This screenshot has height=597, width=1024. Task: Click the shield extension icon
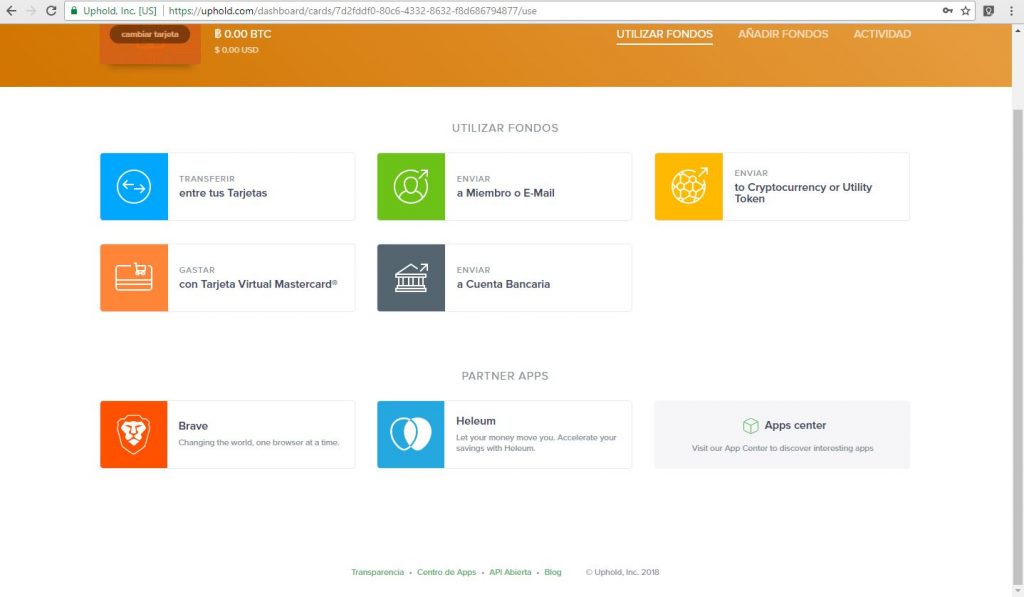point(989,10)
